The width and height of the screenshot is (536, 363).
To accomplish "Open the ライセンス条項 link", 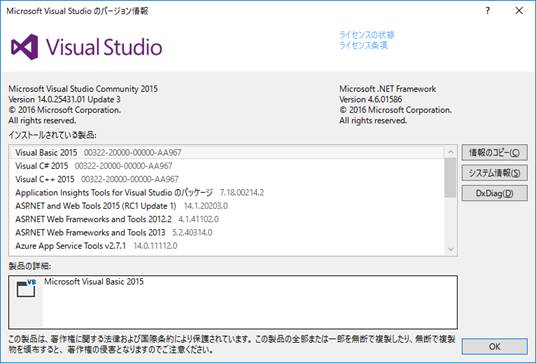I will point(363,45).
